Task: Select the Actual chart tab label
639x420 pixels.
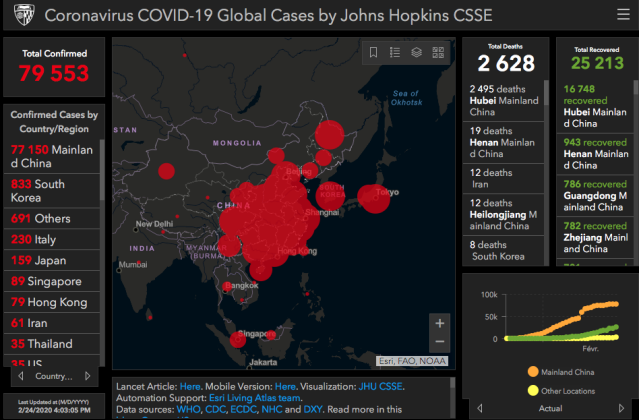Action: [x=550, y=408]
